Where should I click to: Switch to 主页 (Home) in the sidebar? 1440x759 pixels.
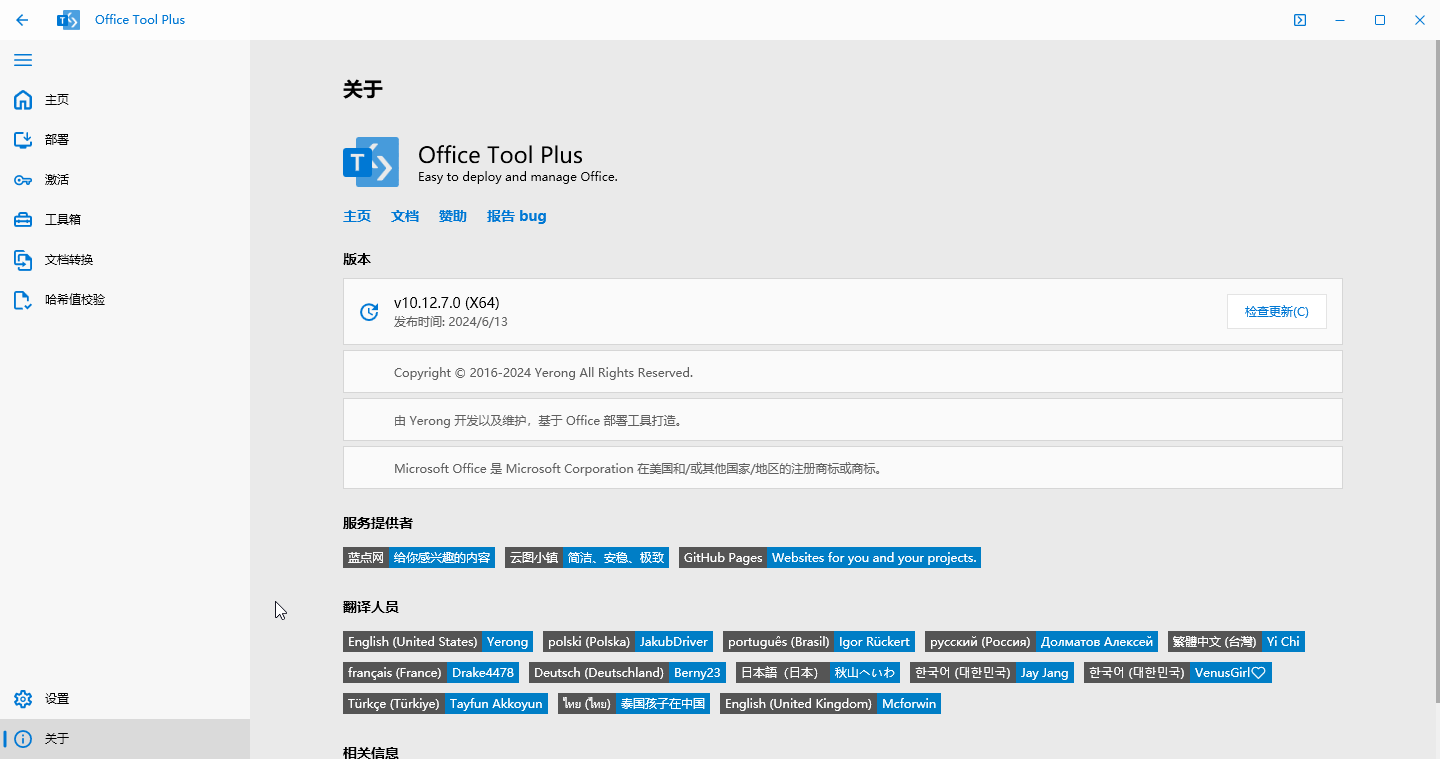pos(56,99)
